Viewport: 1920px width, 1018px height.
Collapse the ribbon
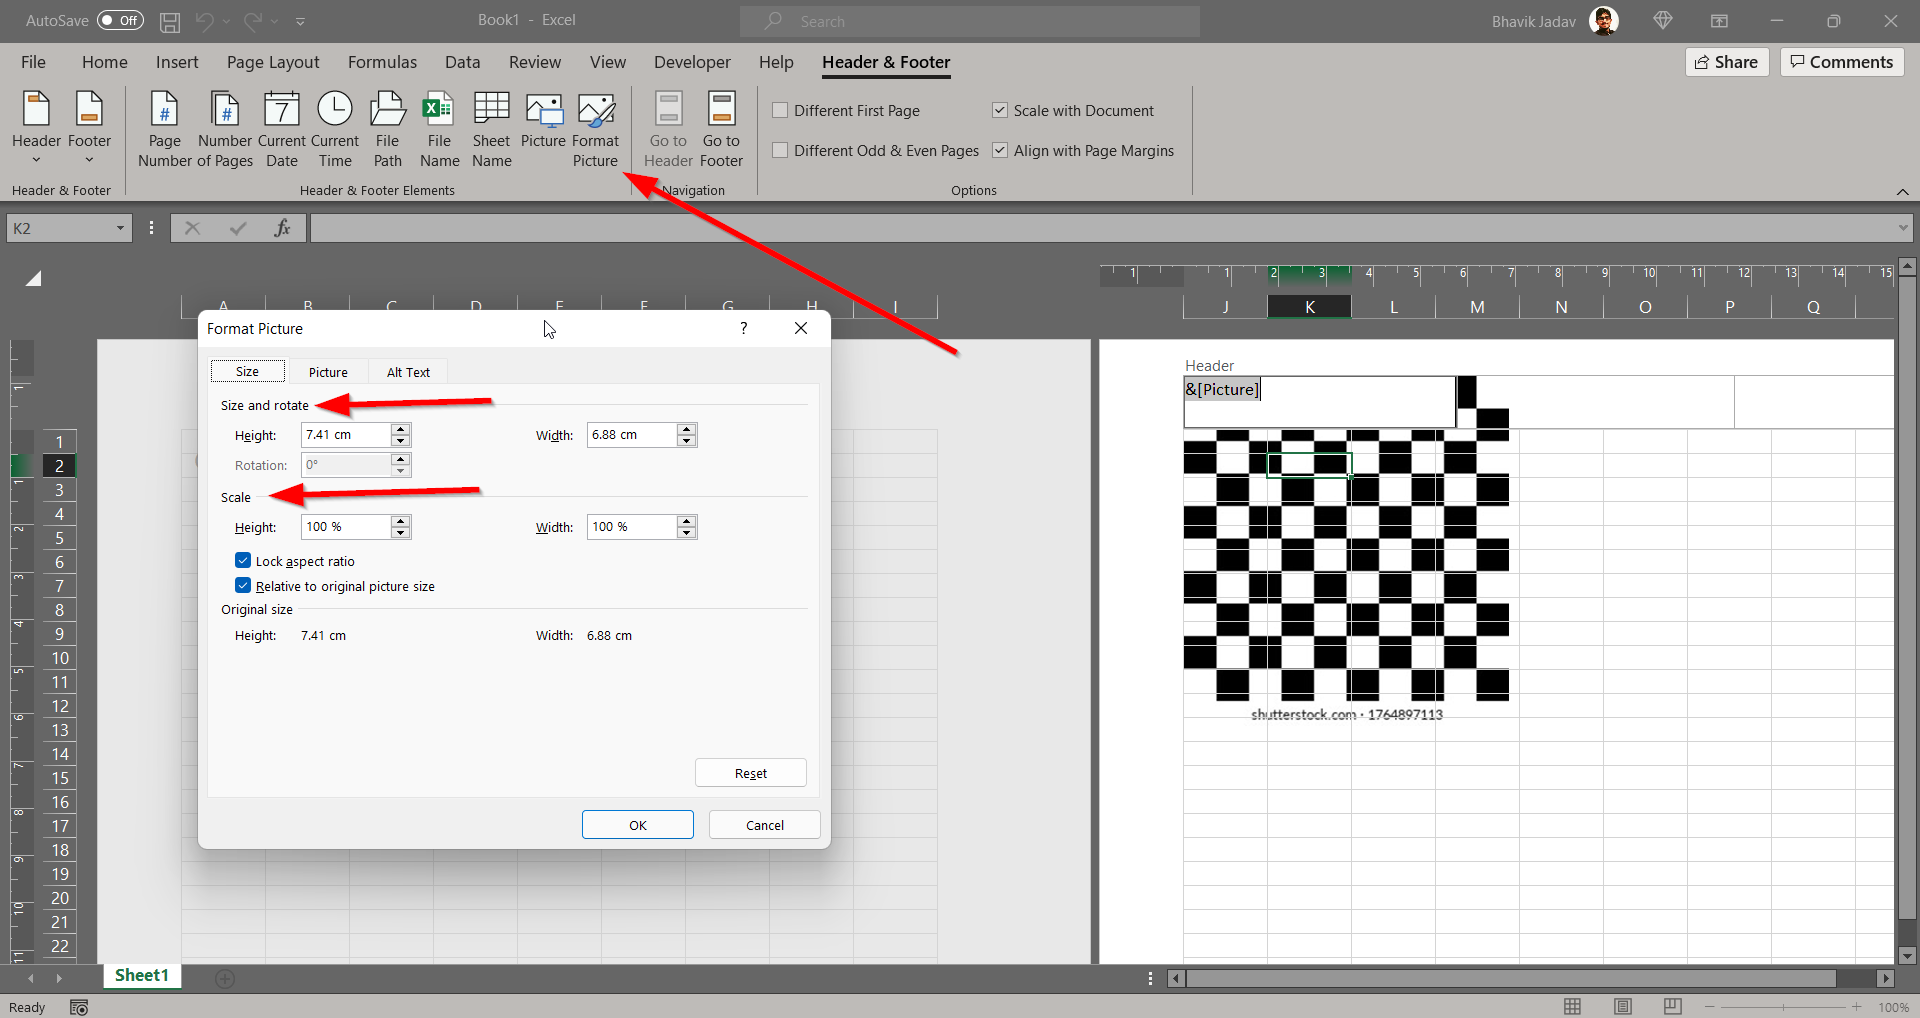pos(1902,192)
